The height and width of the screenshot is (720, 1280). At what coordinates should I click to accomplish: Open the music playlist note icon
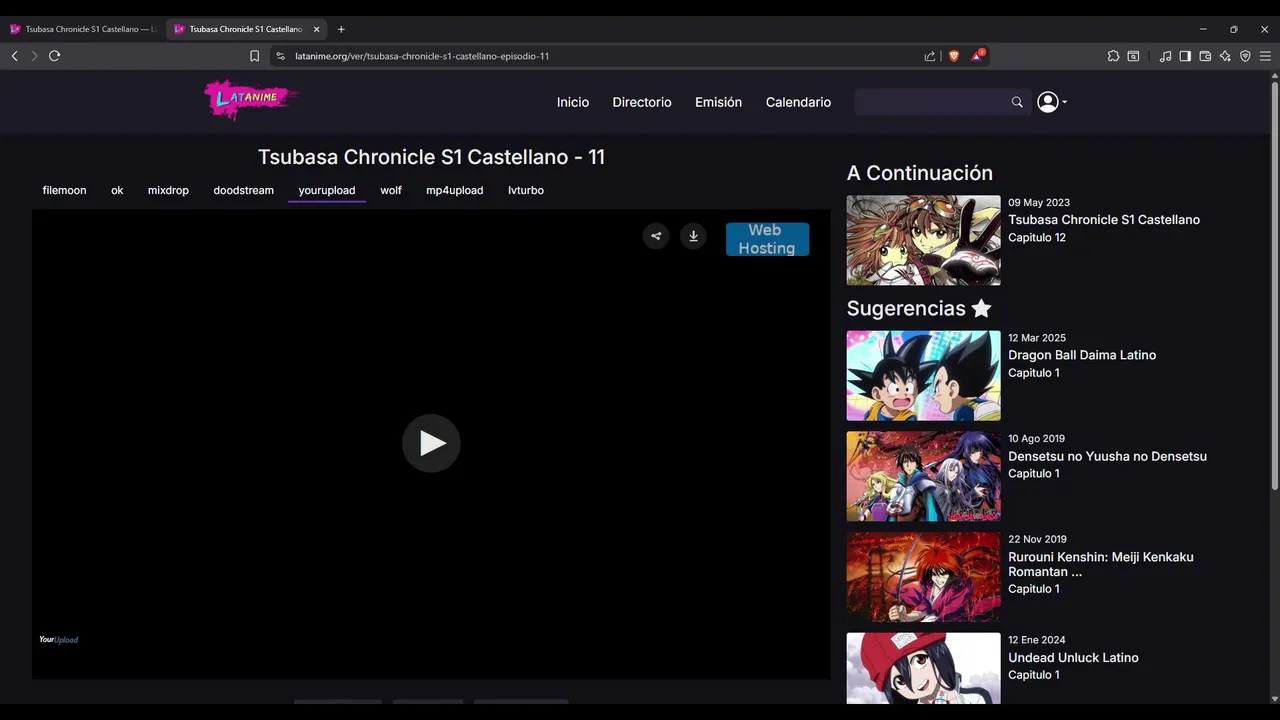coord(1165,56)
